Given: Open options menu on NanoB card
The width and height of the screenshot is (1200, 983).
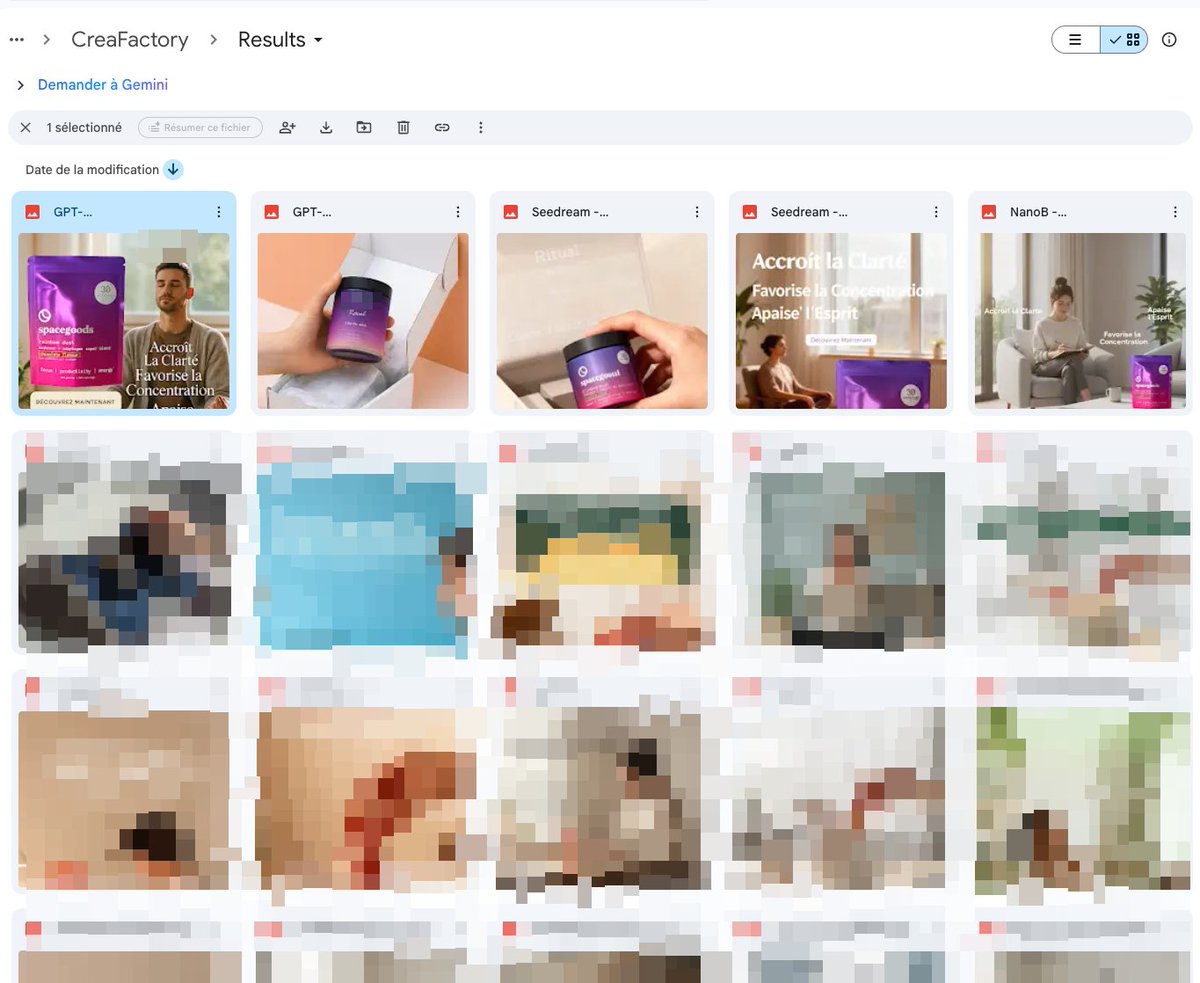Looking at the screenshot, I should pos(1175,212).
